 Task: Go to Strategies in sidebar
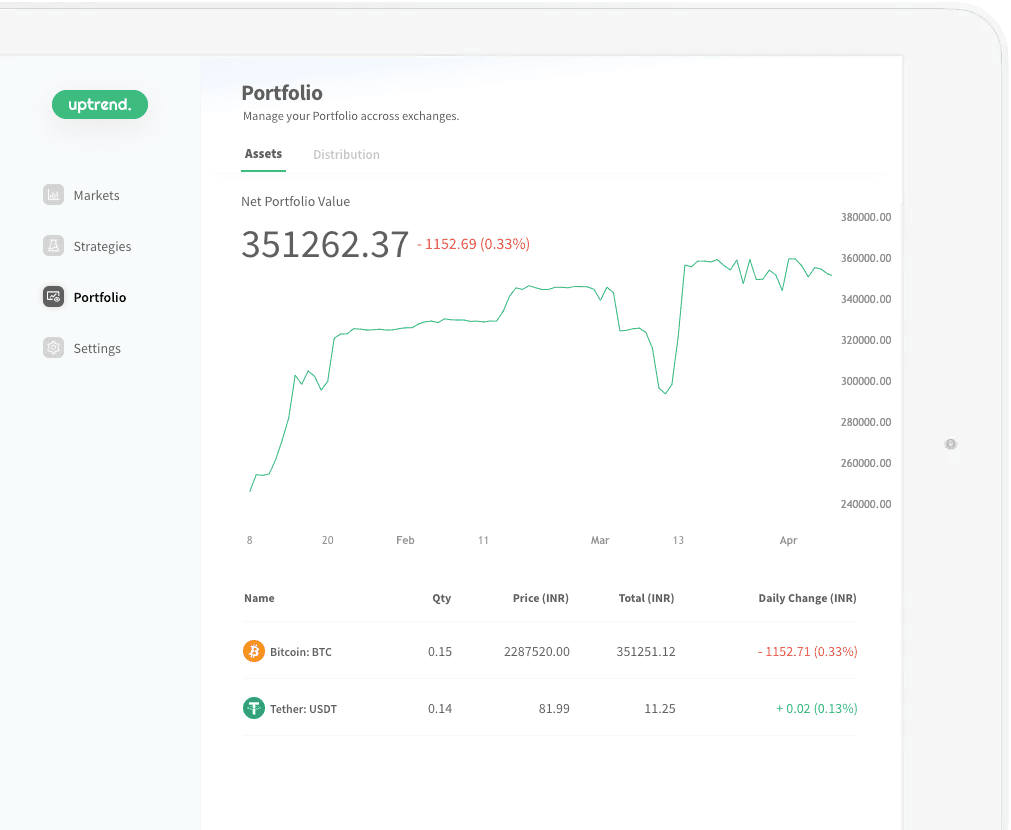pos(102,247)
